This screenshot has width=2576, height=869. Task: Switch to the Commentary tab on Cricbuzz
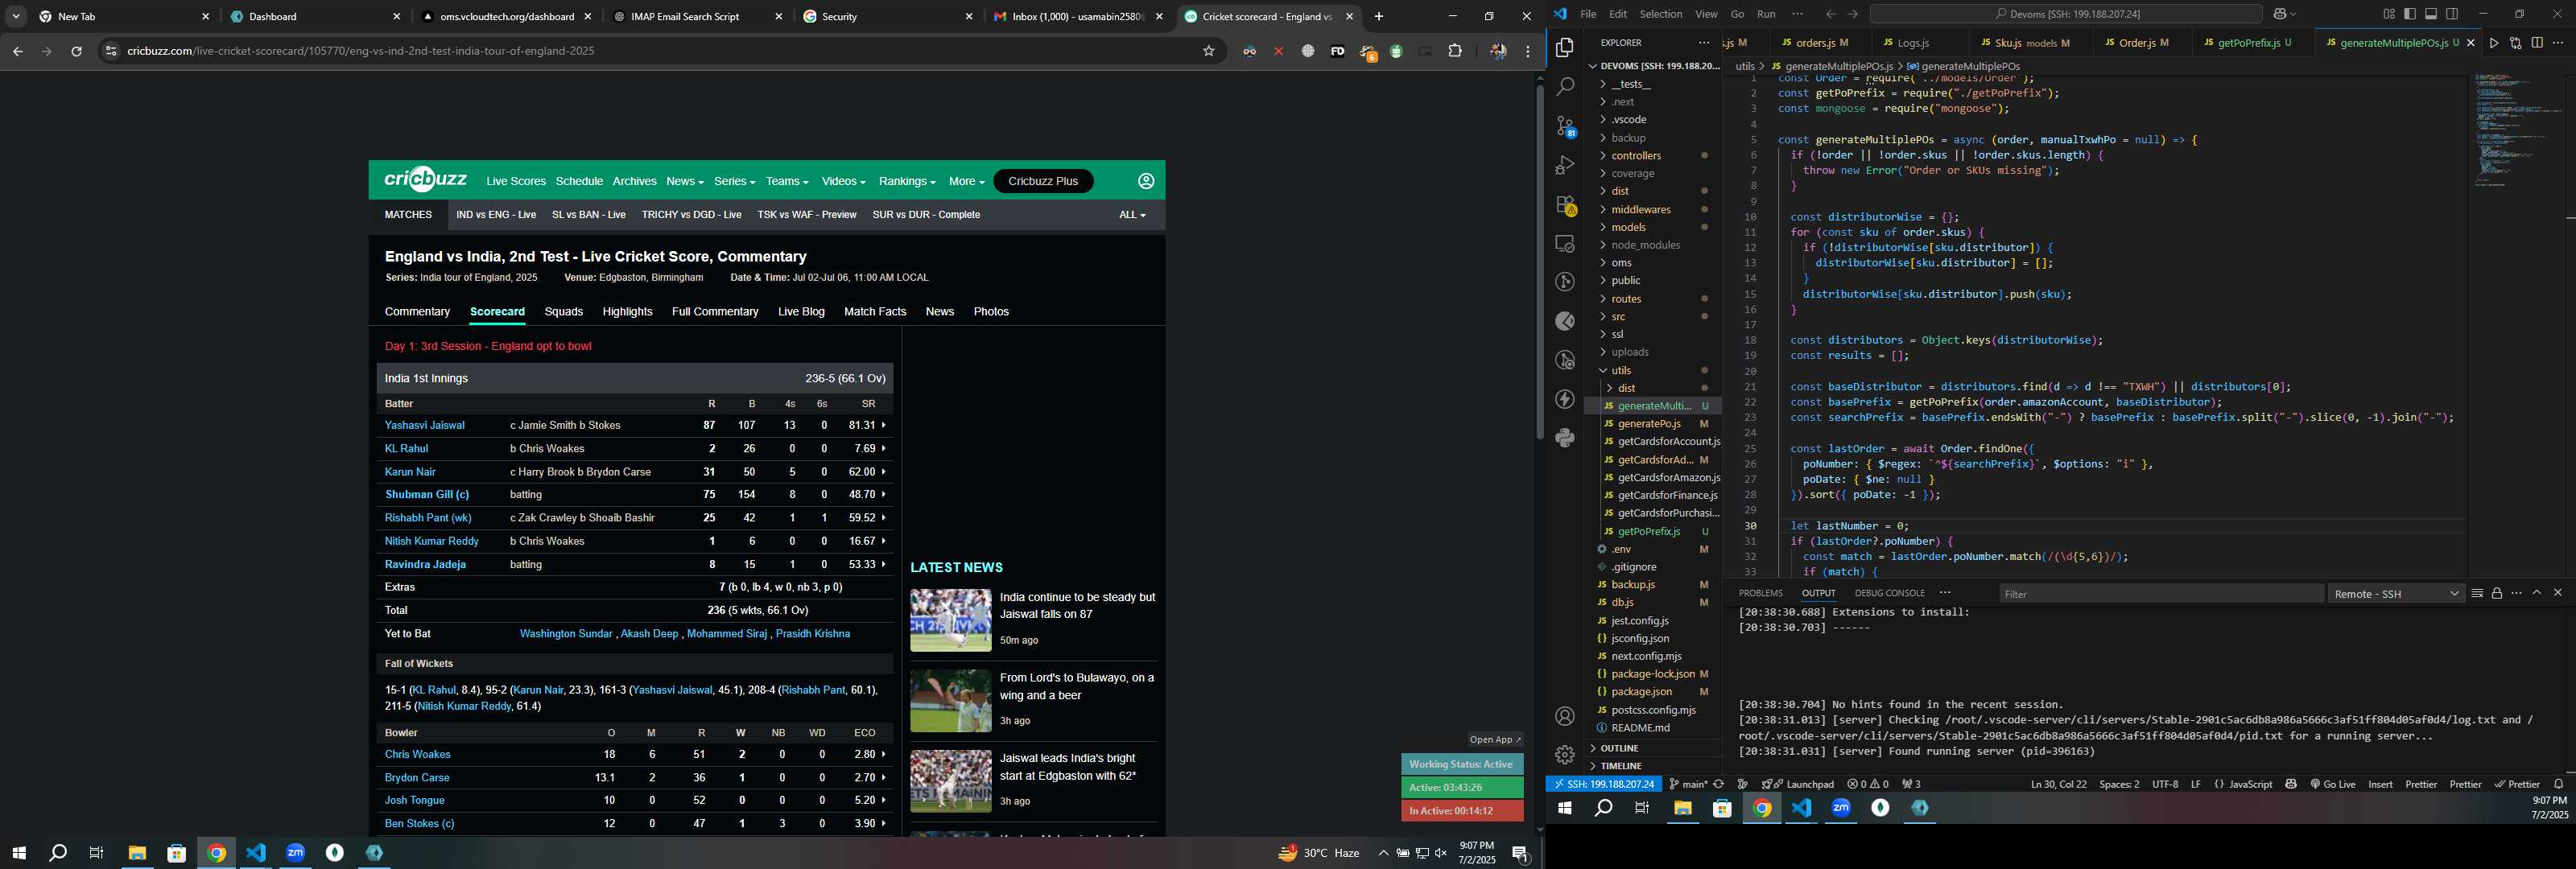click(x=417, y=312)
